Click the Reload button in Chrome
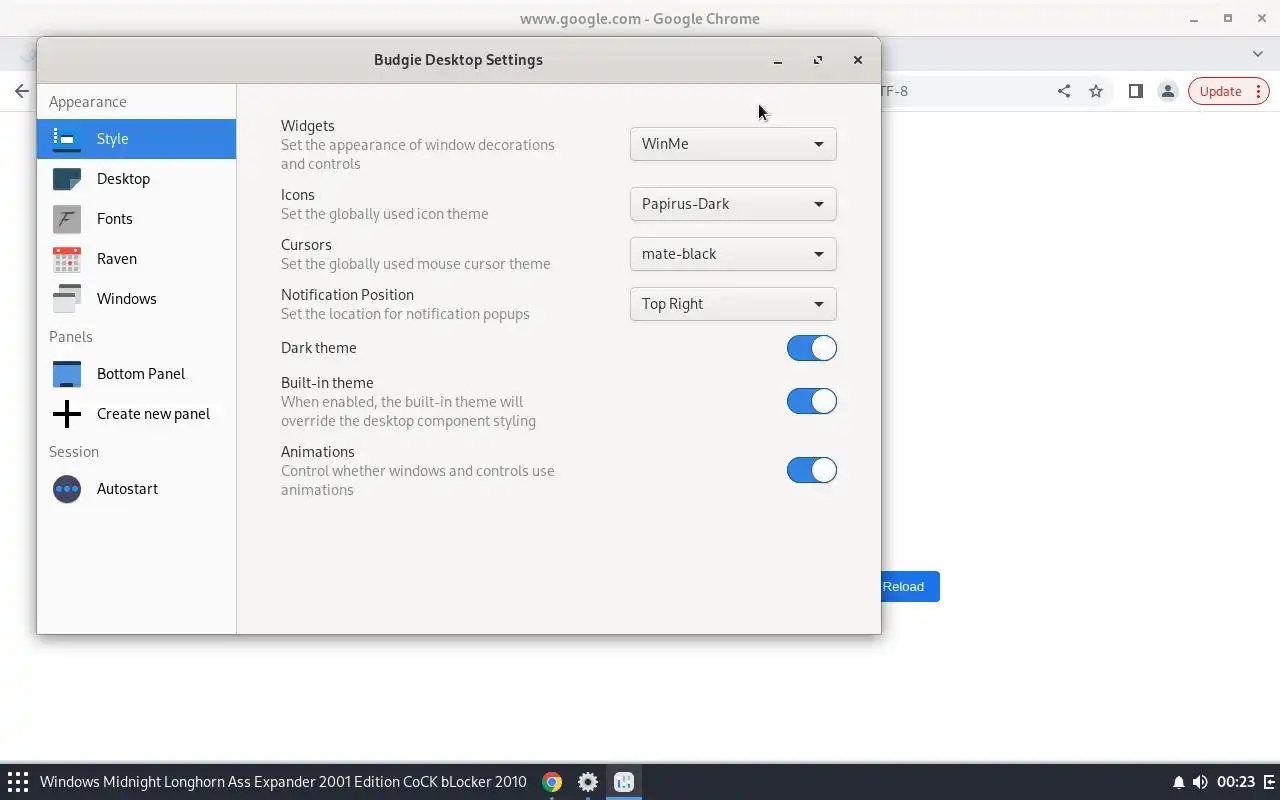Screen dimensions: 1280x800 click(x=909, y=587)
